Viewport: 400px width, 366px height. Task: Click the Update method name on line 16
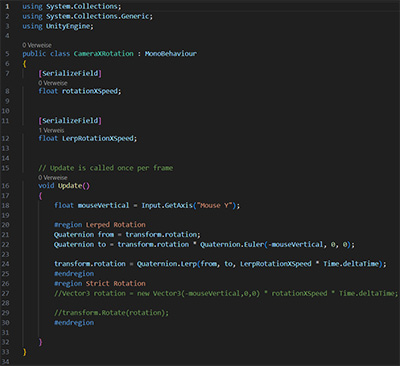pyautogui.click(x=70, y=186)
